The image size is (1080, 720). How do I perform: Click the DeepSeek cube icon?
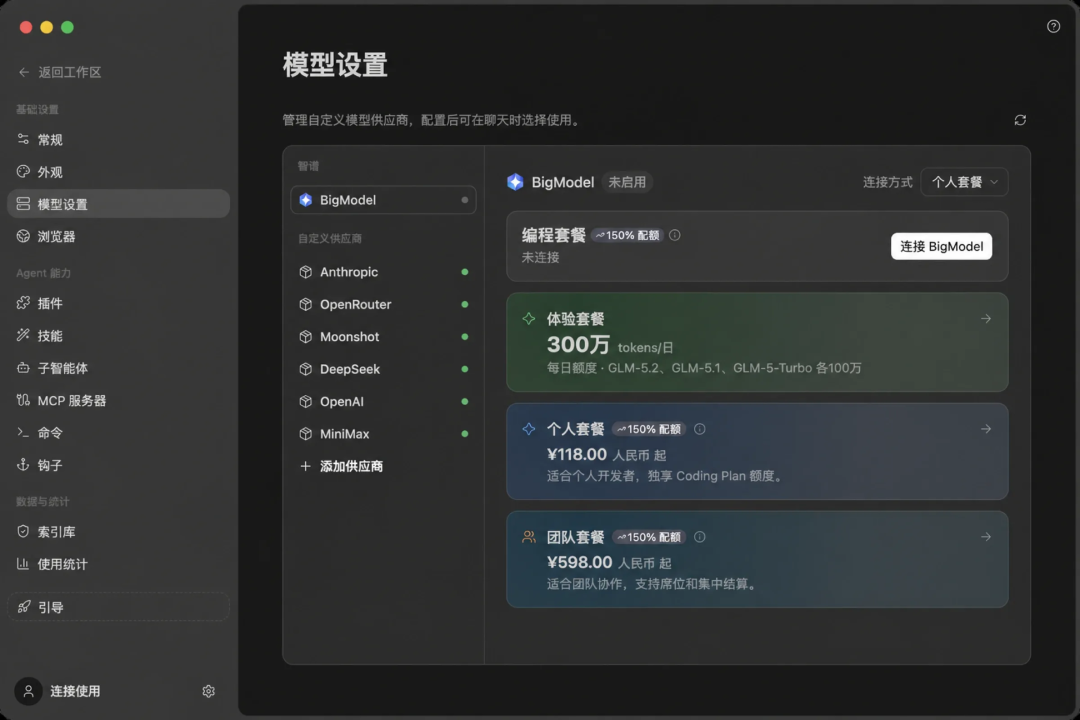[306, 369]
